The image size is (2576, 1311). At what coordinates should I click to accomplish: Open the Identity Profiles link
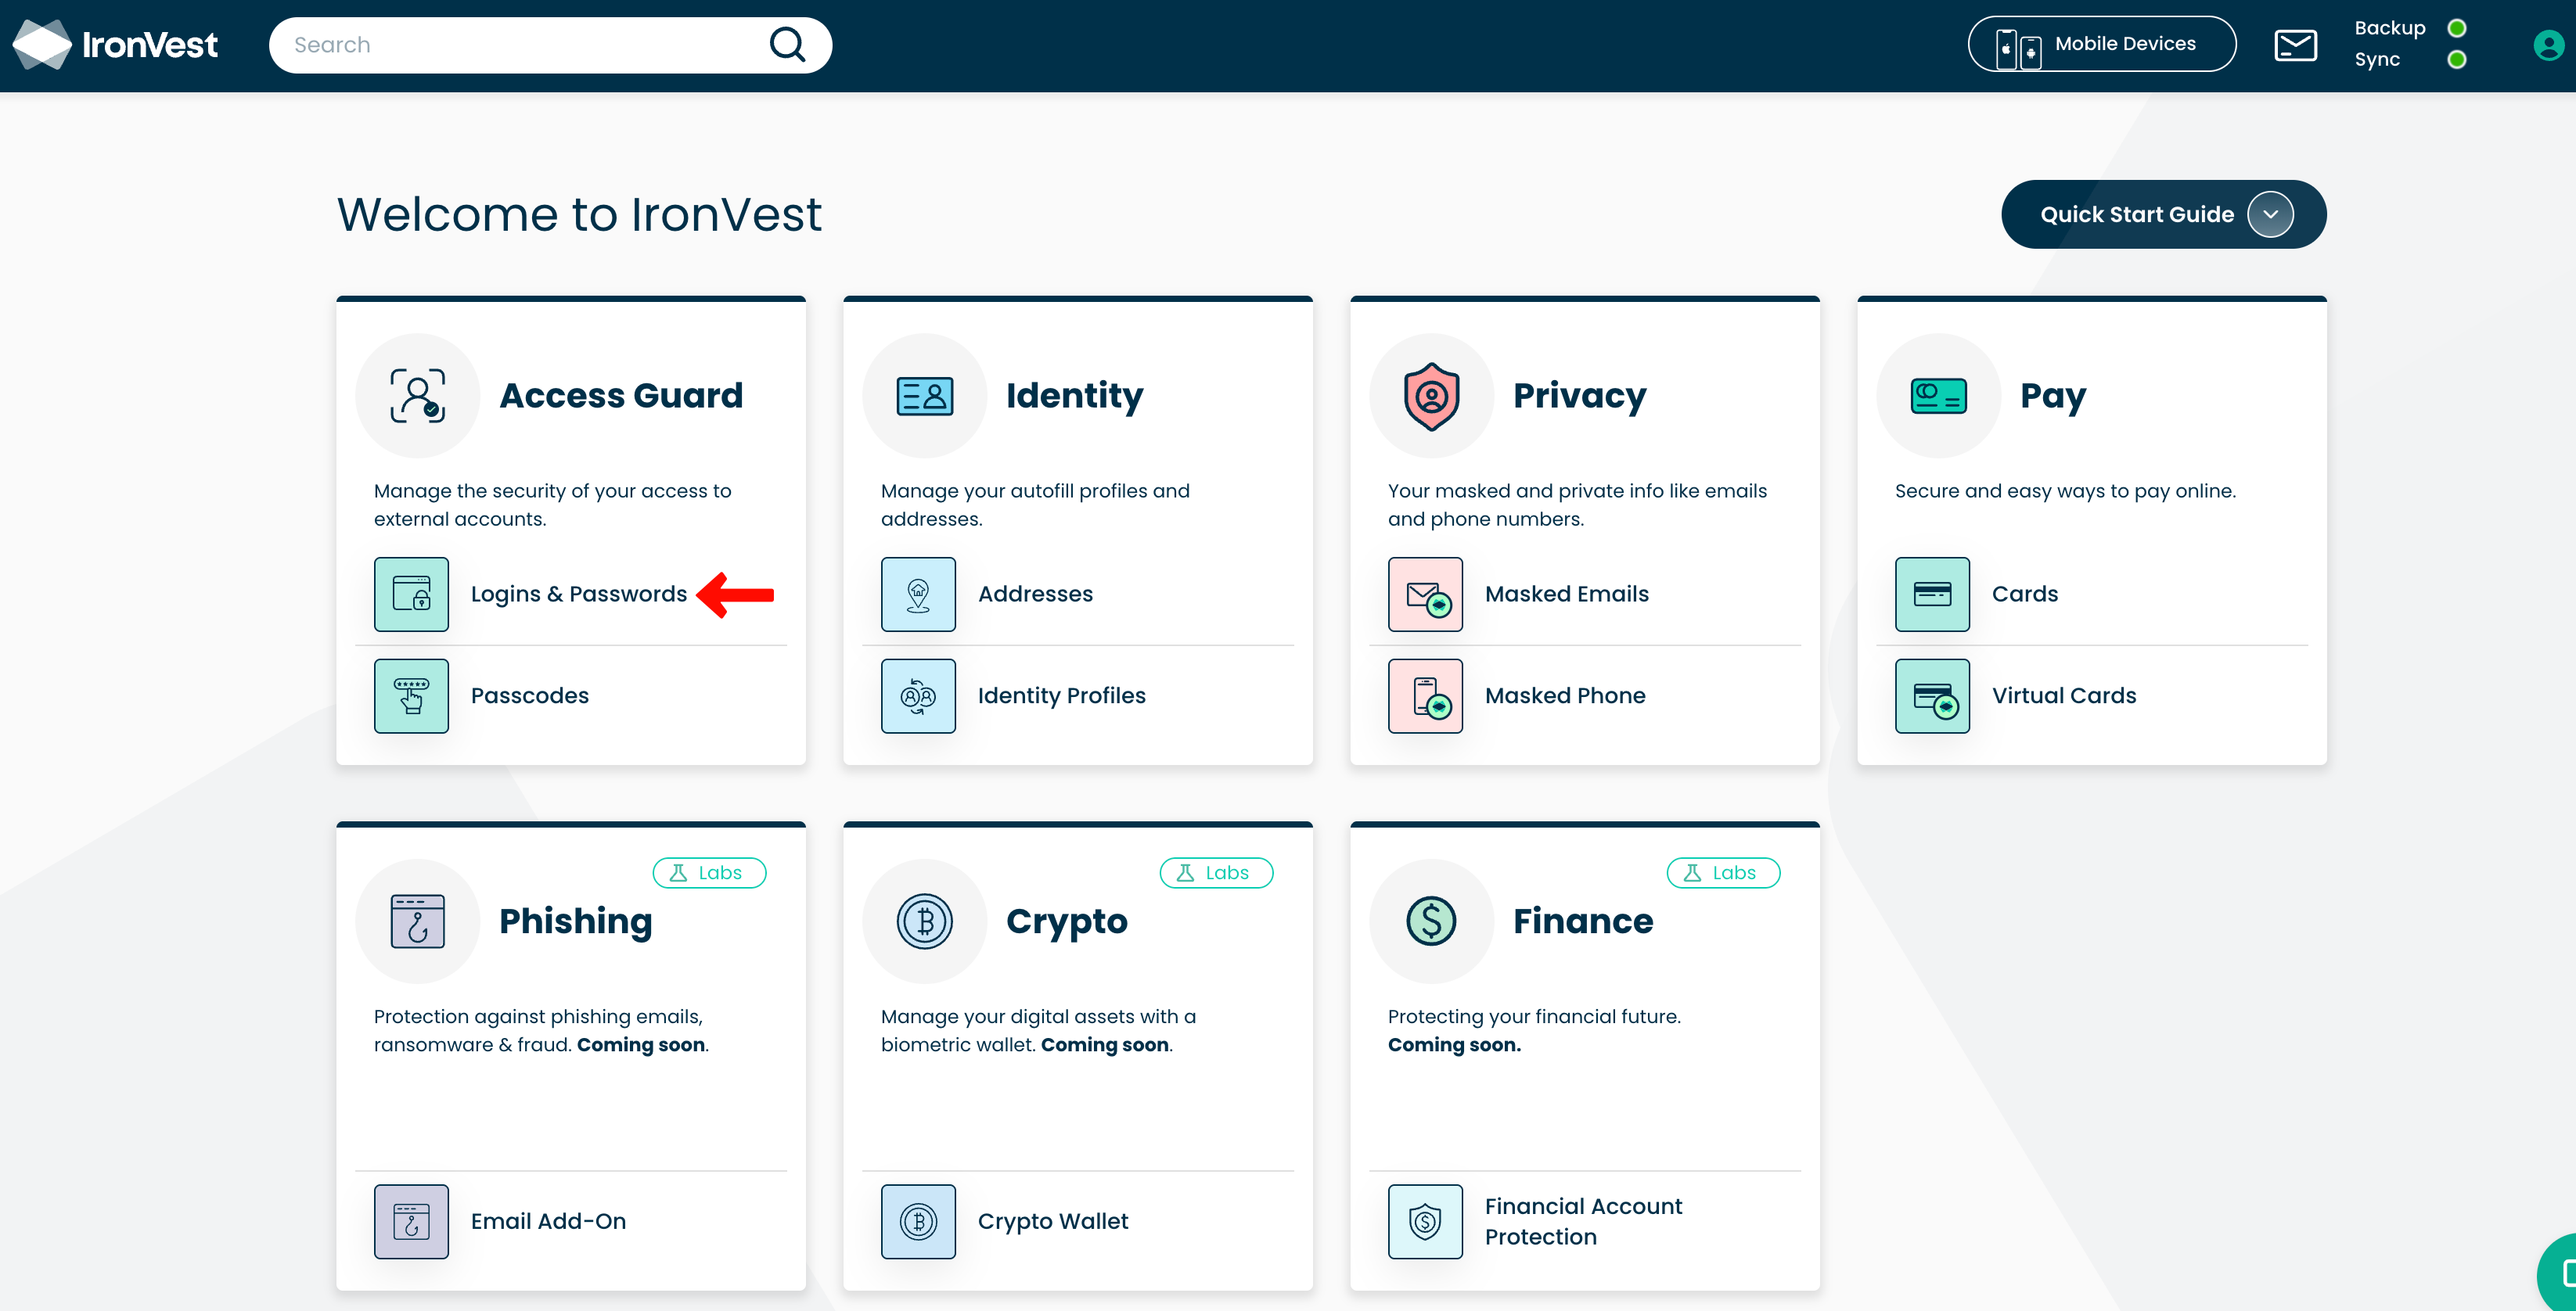(x=1062, y=696)
